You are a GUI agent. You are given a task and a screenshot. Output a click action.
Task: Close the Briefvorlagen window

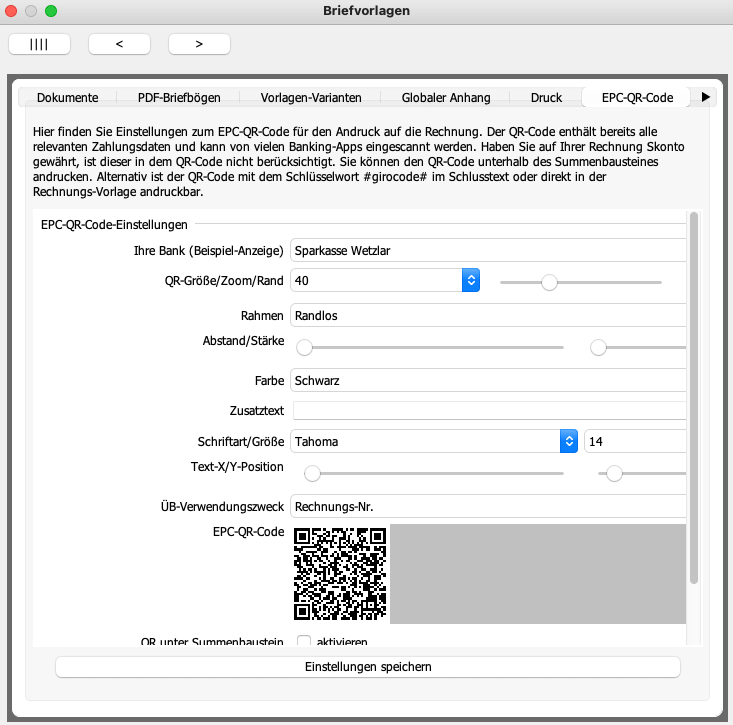(x=11, y=11)
